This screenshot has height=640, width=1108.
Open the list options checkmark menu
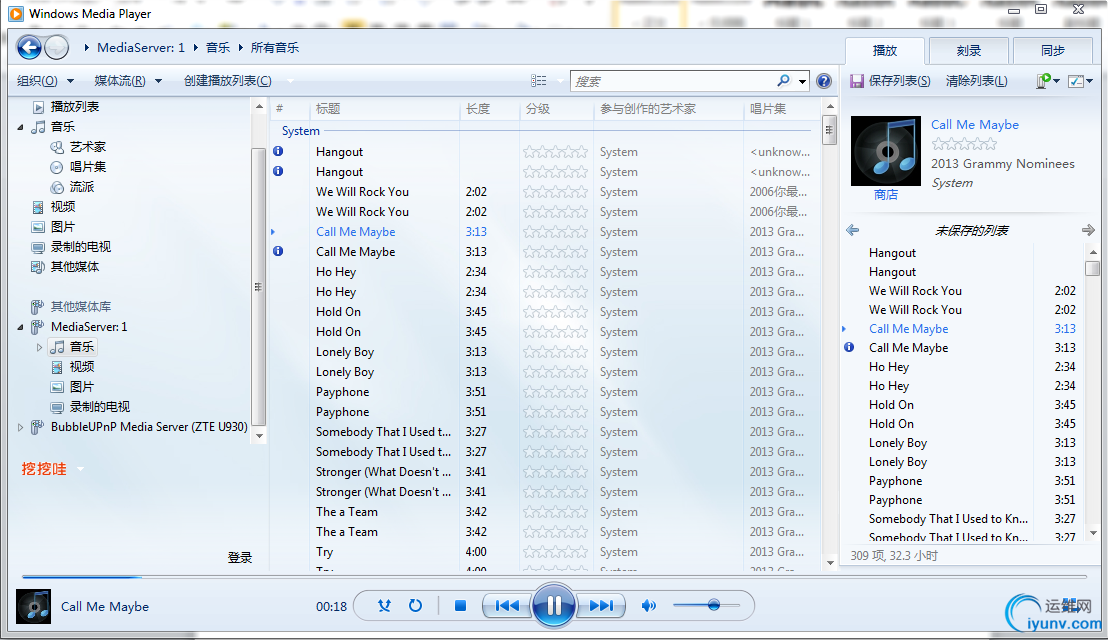pos(1080,81)
